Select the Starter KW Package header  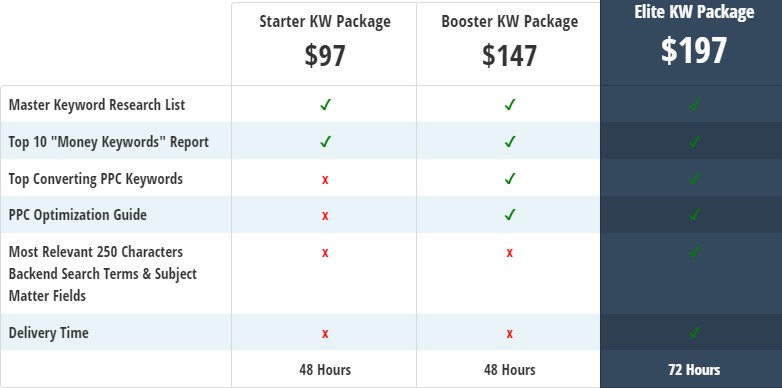pyautogui.click(x=325, y=22)
